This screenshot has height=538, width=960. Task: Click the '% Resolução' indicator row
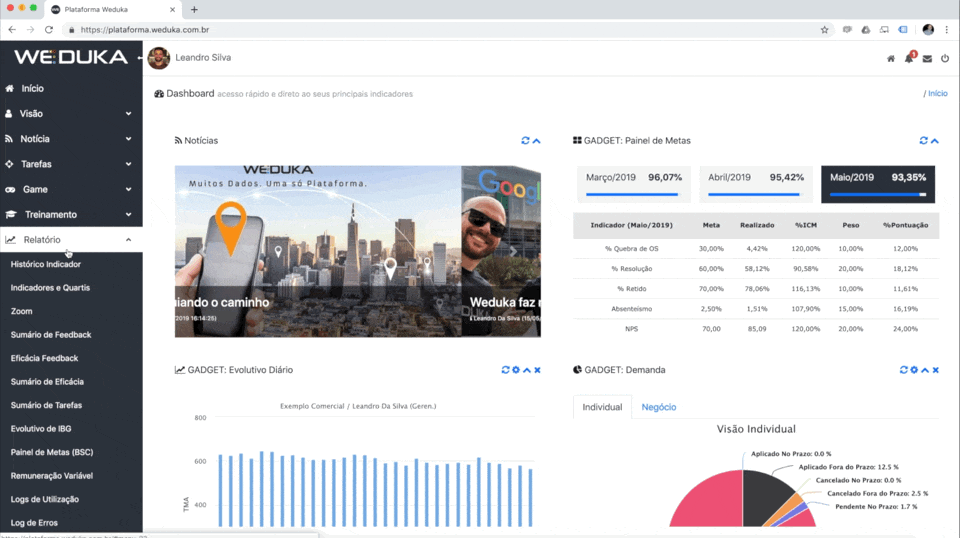coord(756,269)
